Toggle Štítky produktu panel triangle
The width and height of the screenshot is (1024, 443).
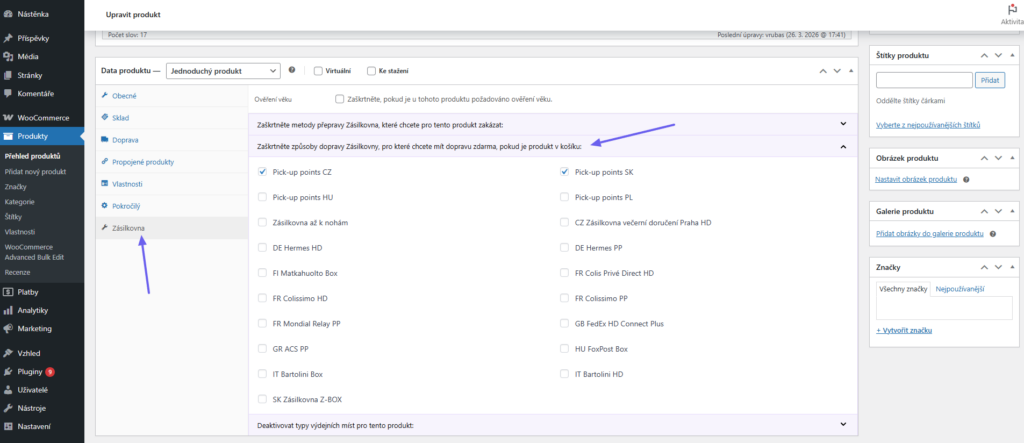(x=1012, y=56)
